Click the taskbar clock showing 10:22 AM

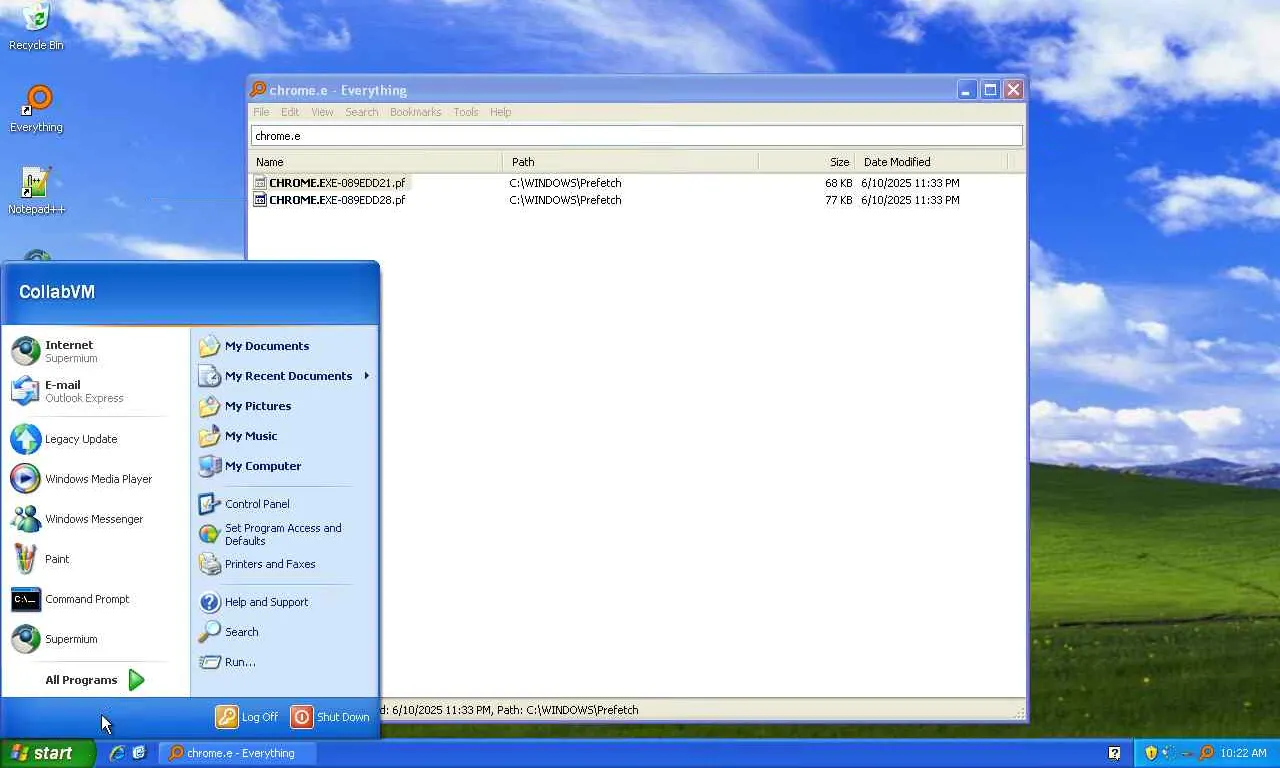tap(1244, 753)
